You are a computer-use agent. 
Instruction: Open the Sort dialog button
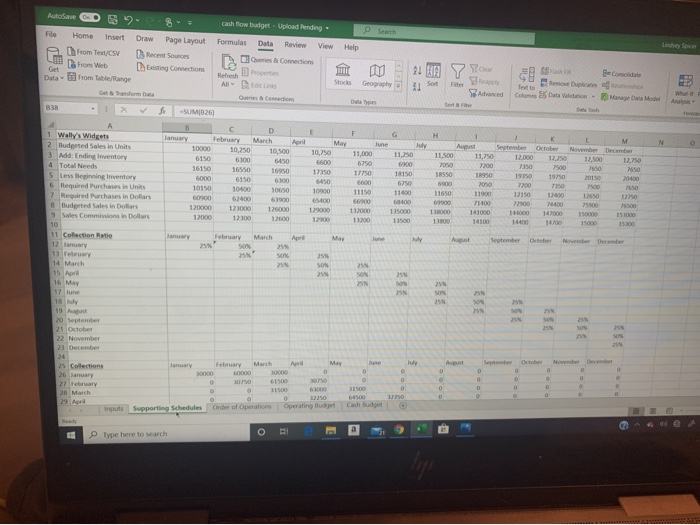tap(433, 75)
